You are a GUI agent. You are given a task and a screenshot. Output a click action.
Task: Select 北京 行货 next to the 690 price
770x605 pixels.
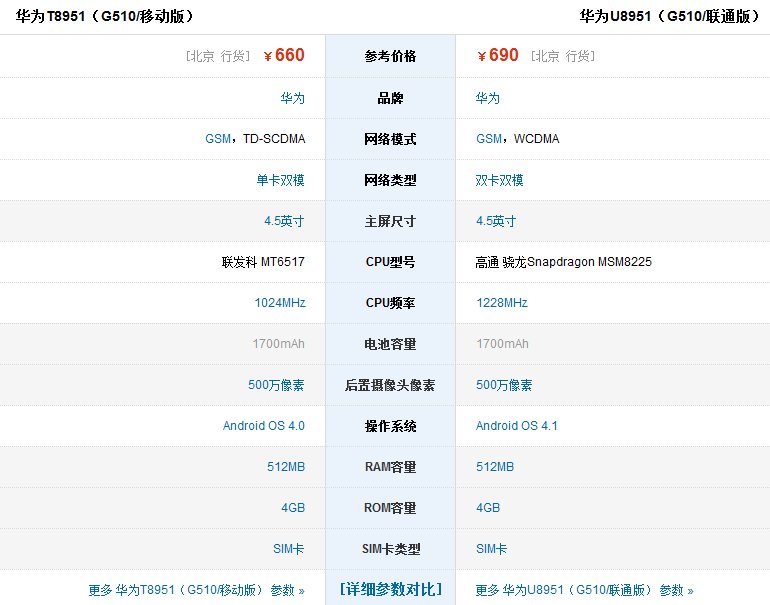563,56
